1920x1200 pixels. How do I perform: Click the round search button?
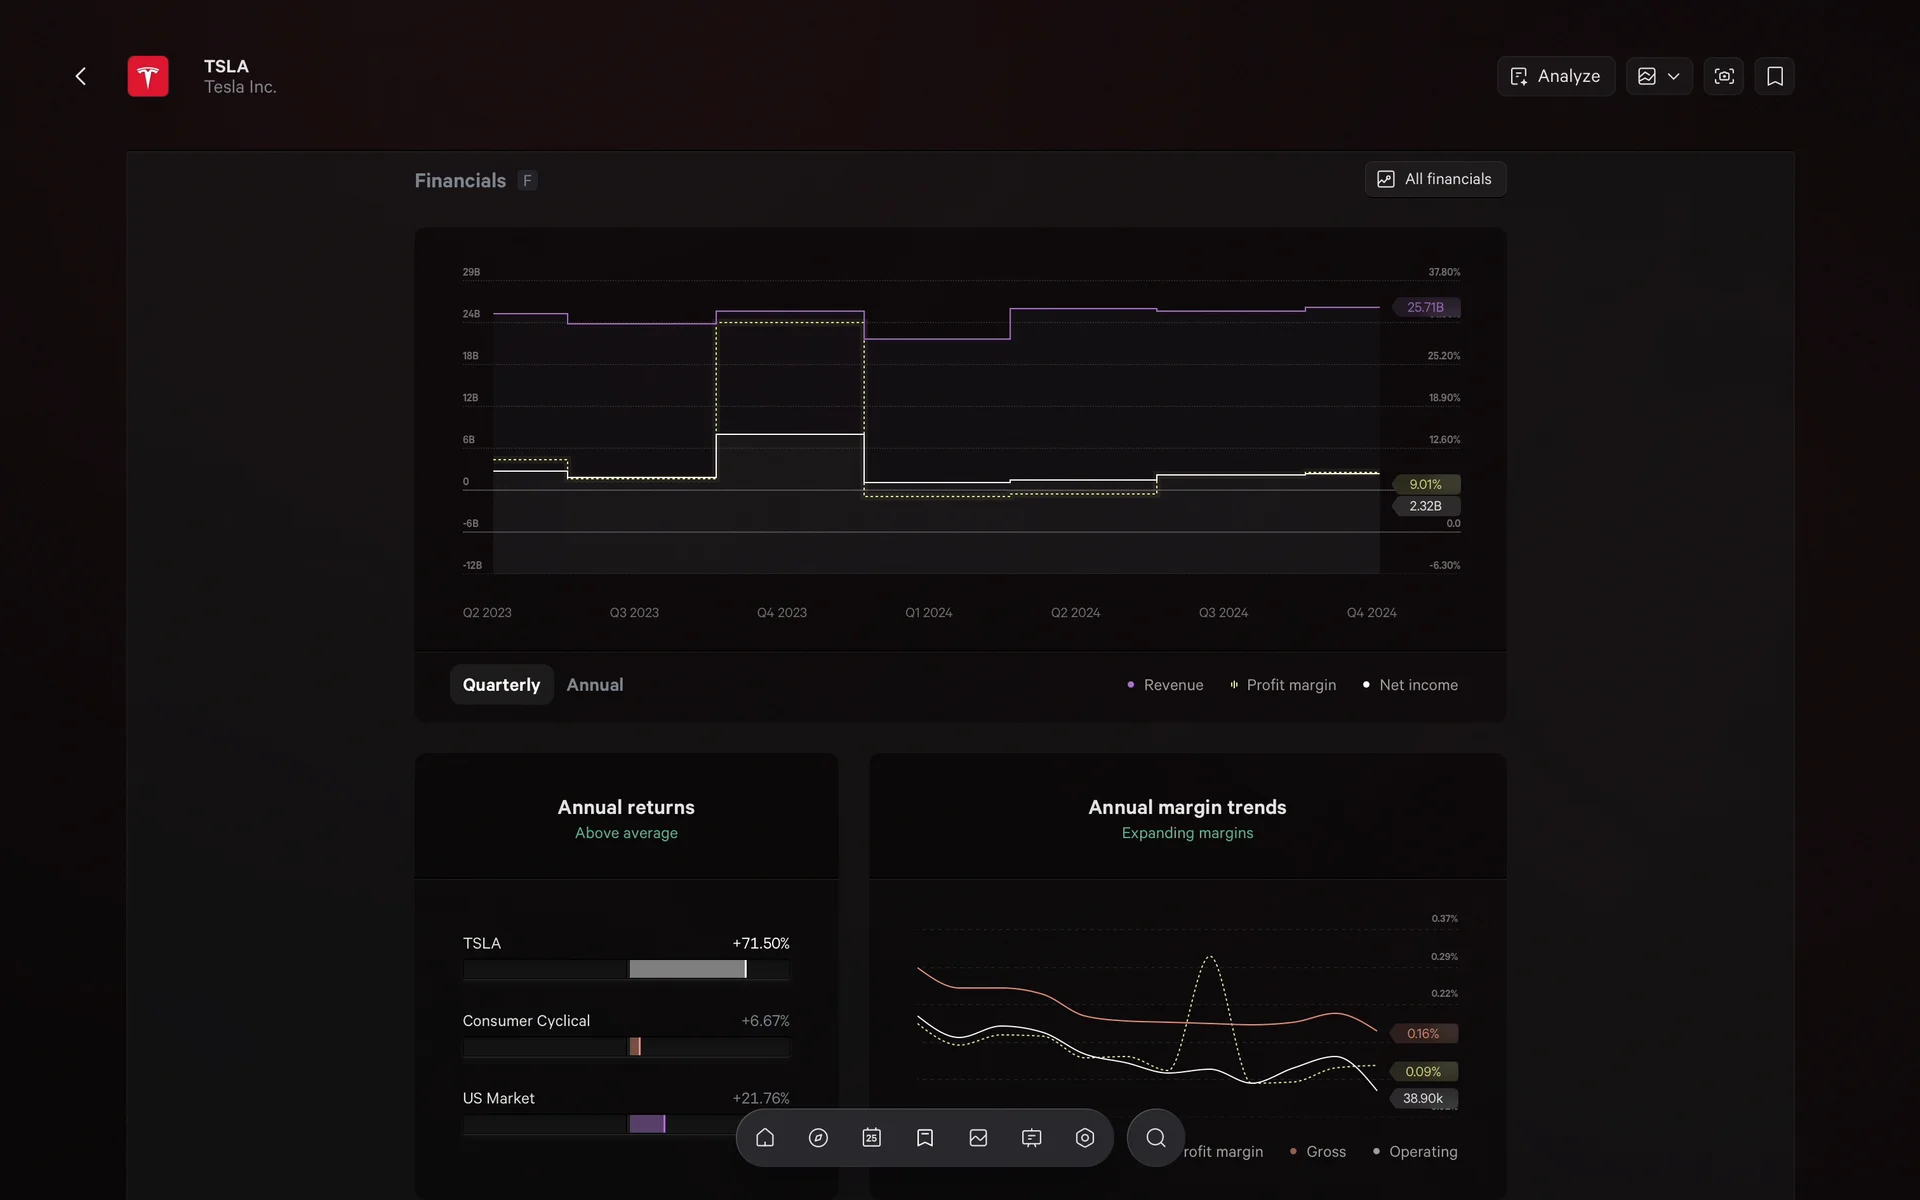click(x=1156, y=1138)
